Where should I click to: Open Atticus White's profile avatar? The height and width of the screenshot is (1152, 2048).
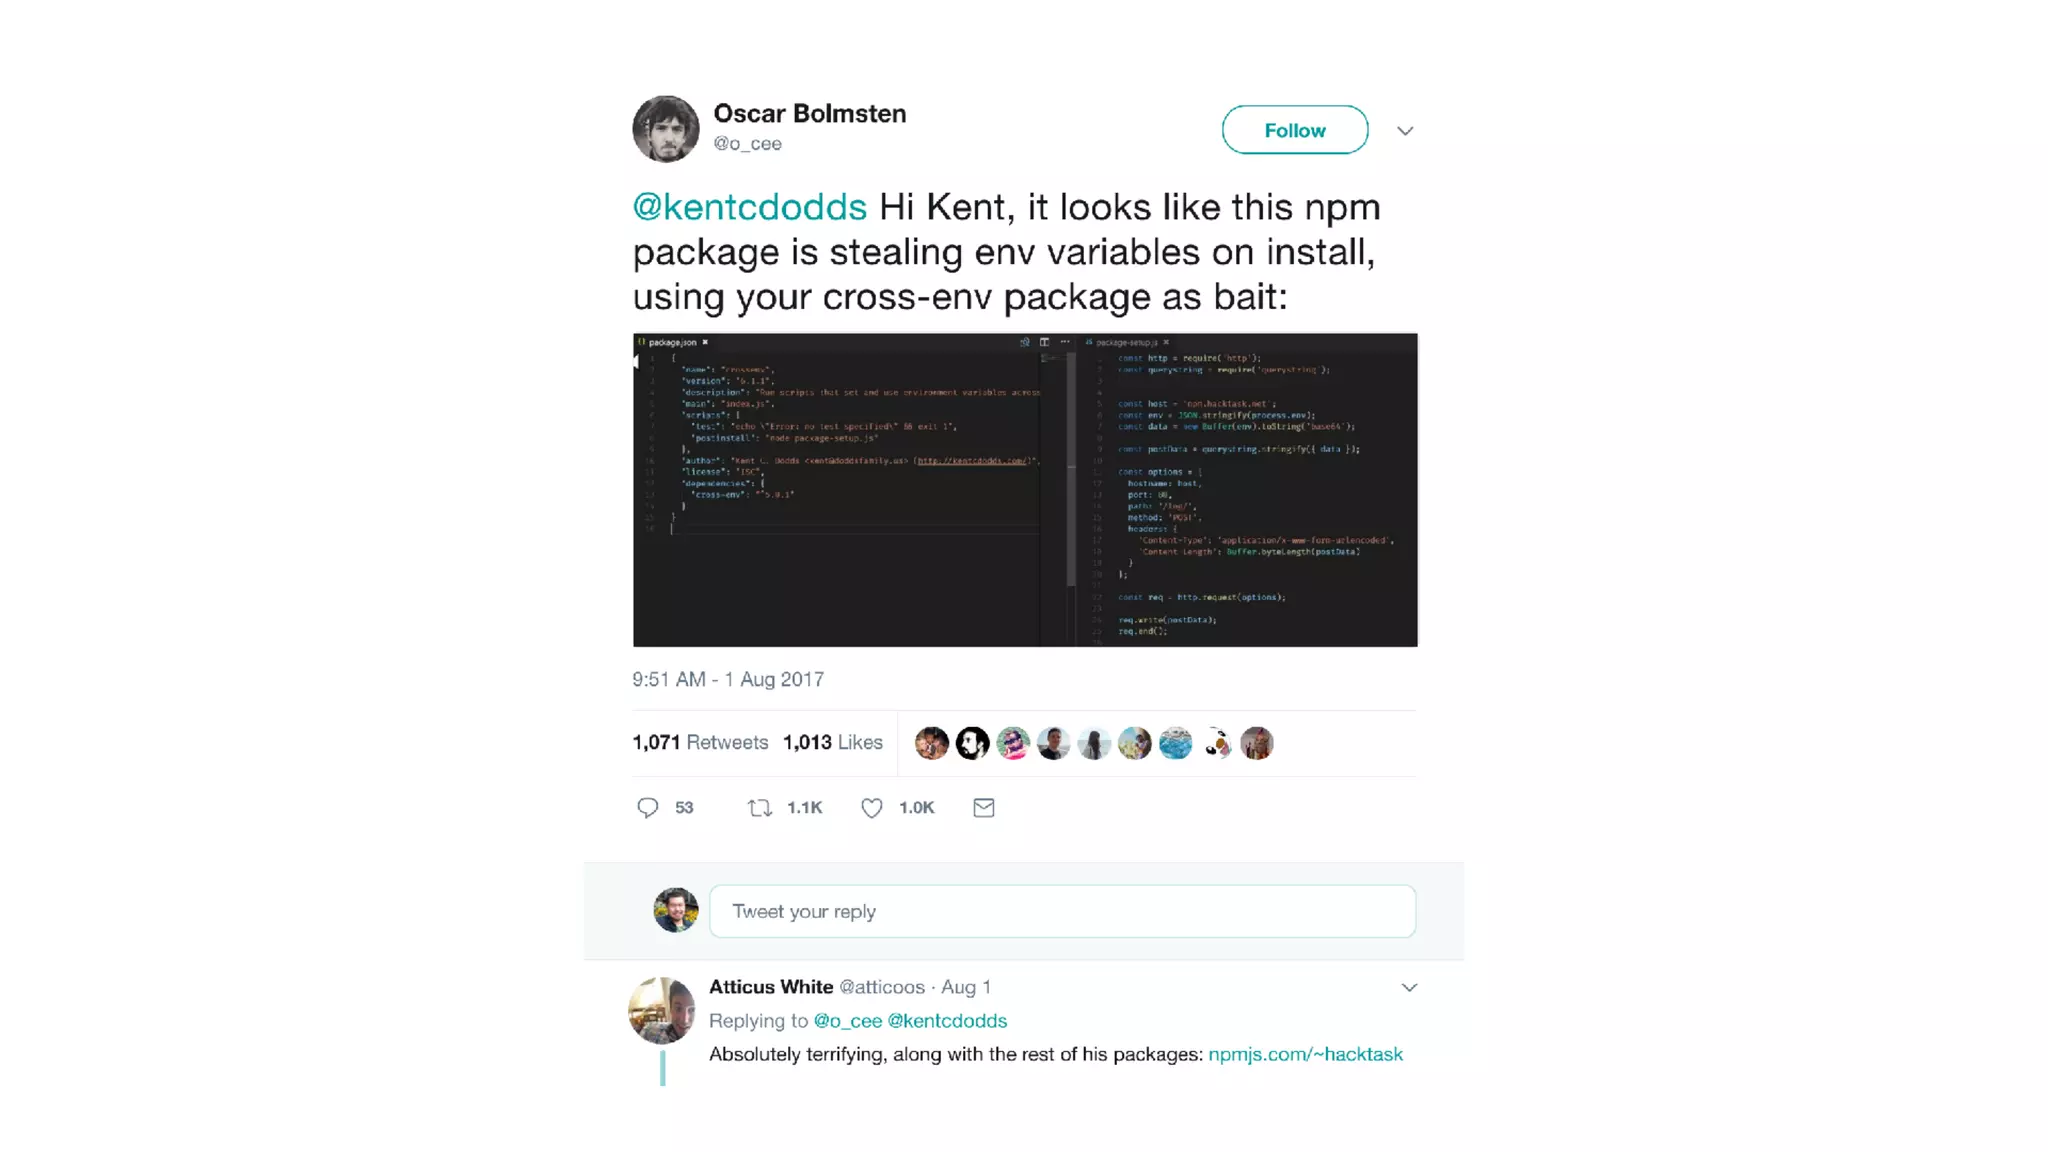point(661,1010)
